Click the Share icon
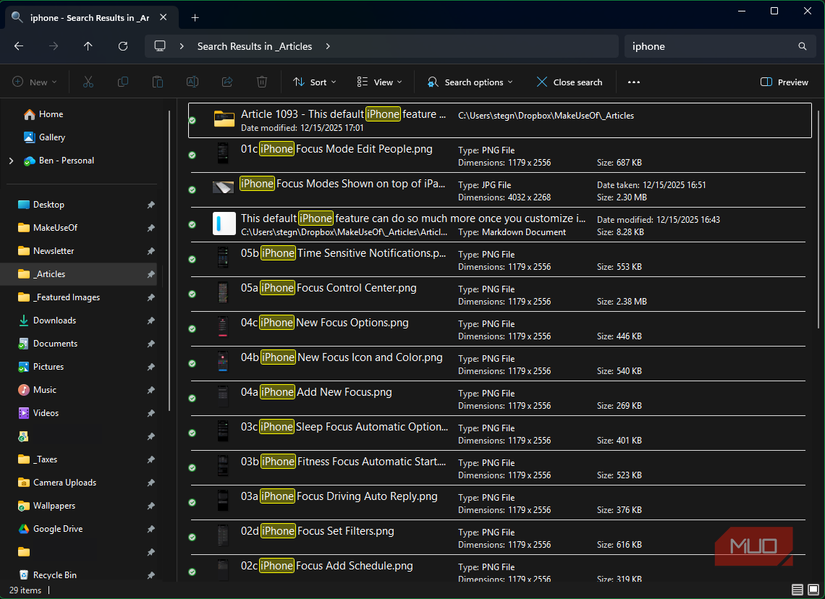This screenshot has width=825, height=599. point(227,82)
